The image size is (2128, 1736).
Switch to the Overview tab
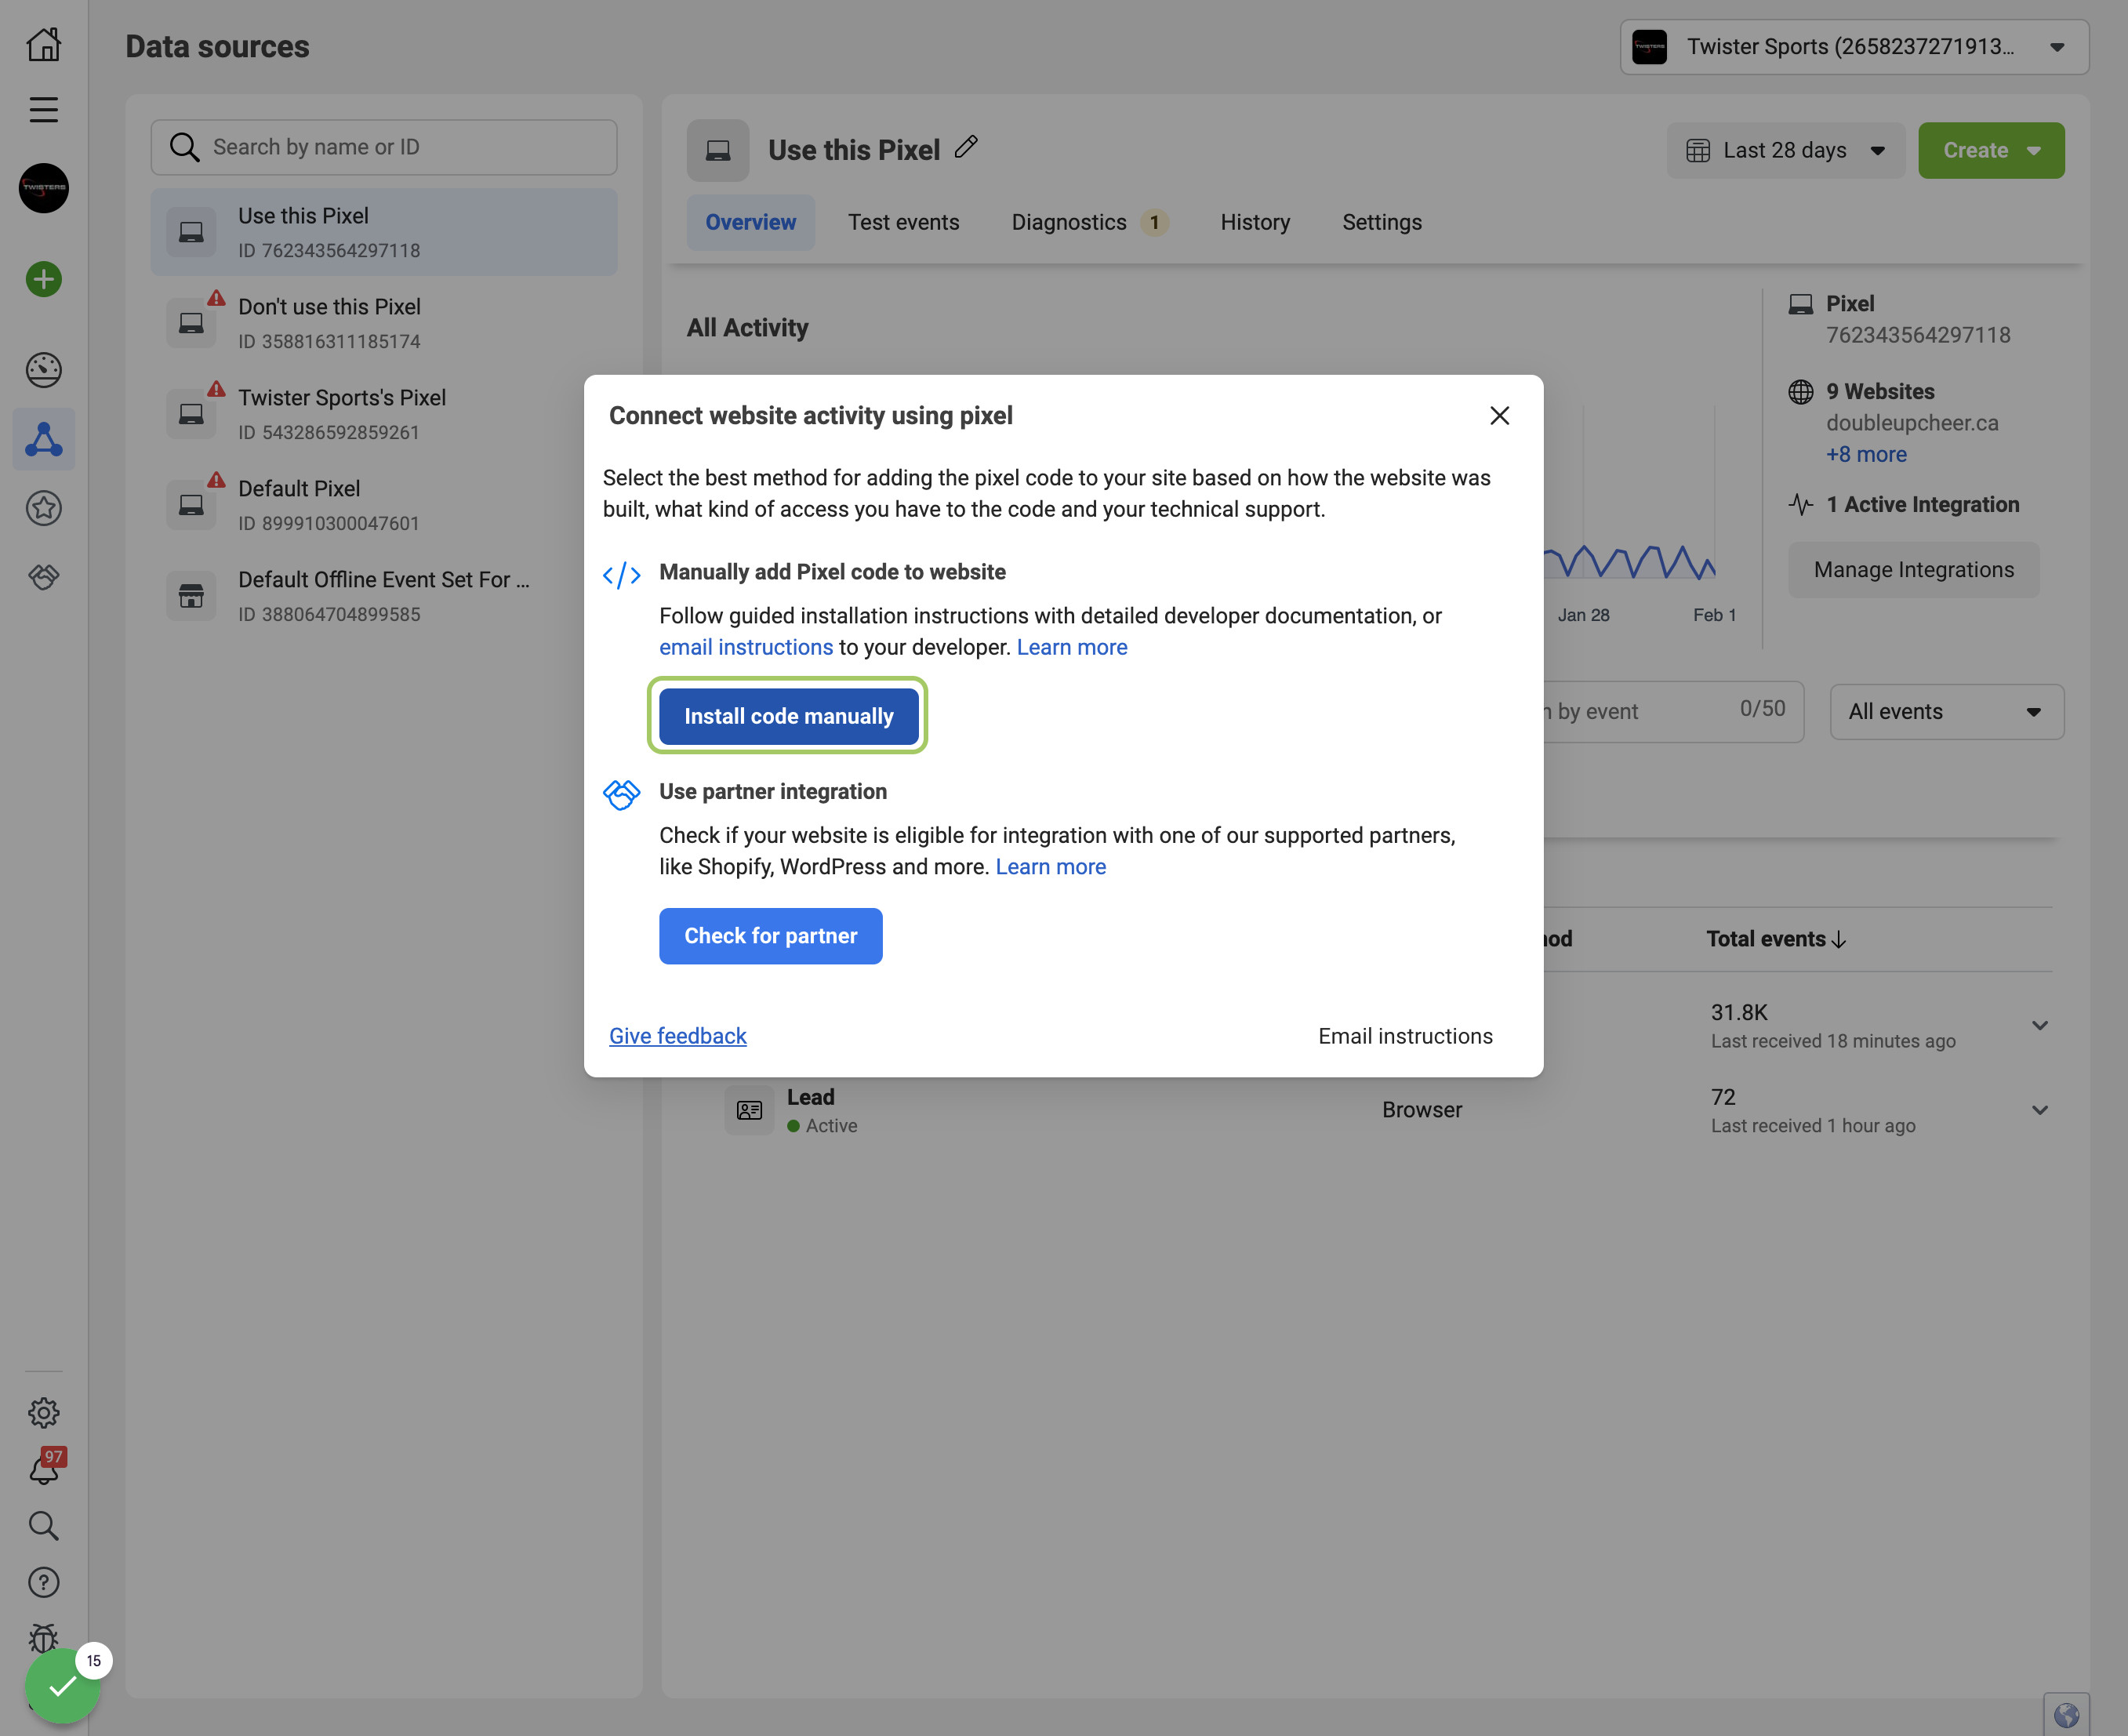[750, 222]
